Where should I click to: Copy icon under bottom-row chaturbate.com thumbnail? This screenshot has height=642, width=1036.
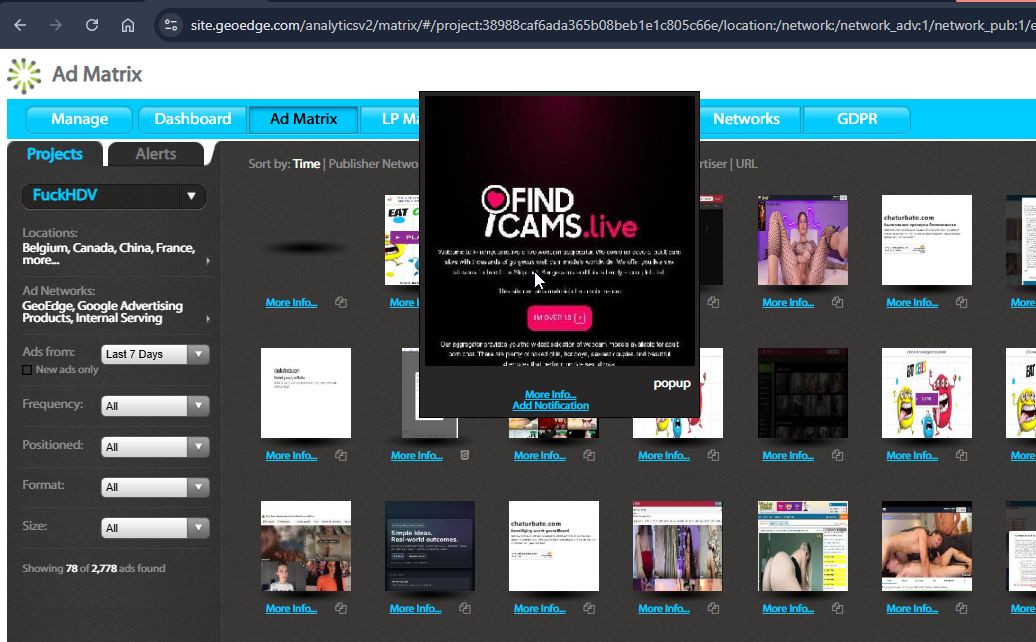click(589, 608)
